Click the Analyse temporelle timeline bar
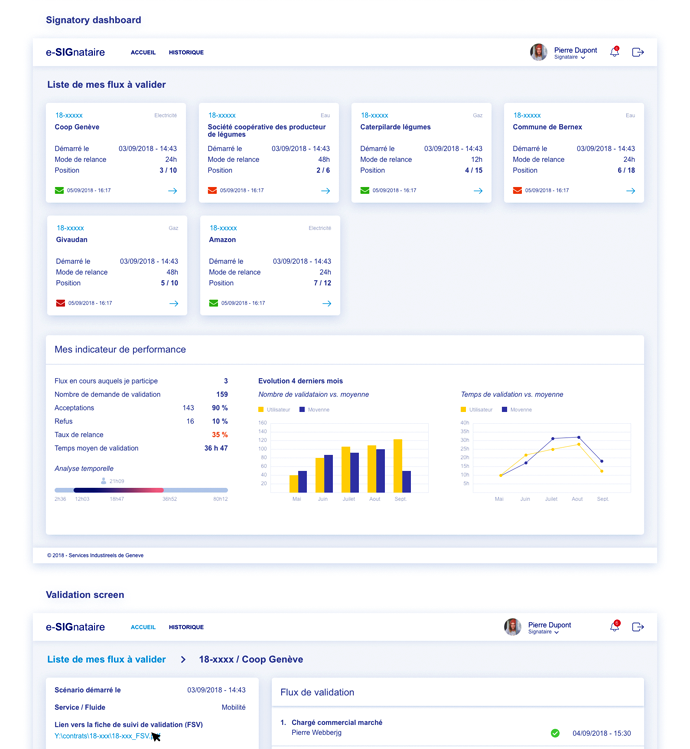 pyautogui.click(x=141, y=490)
